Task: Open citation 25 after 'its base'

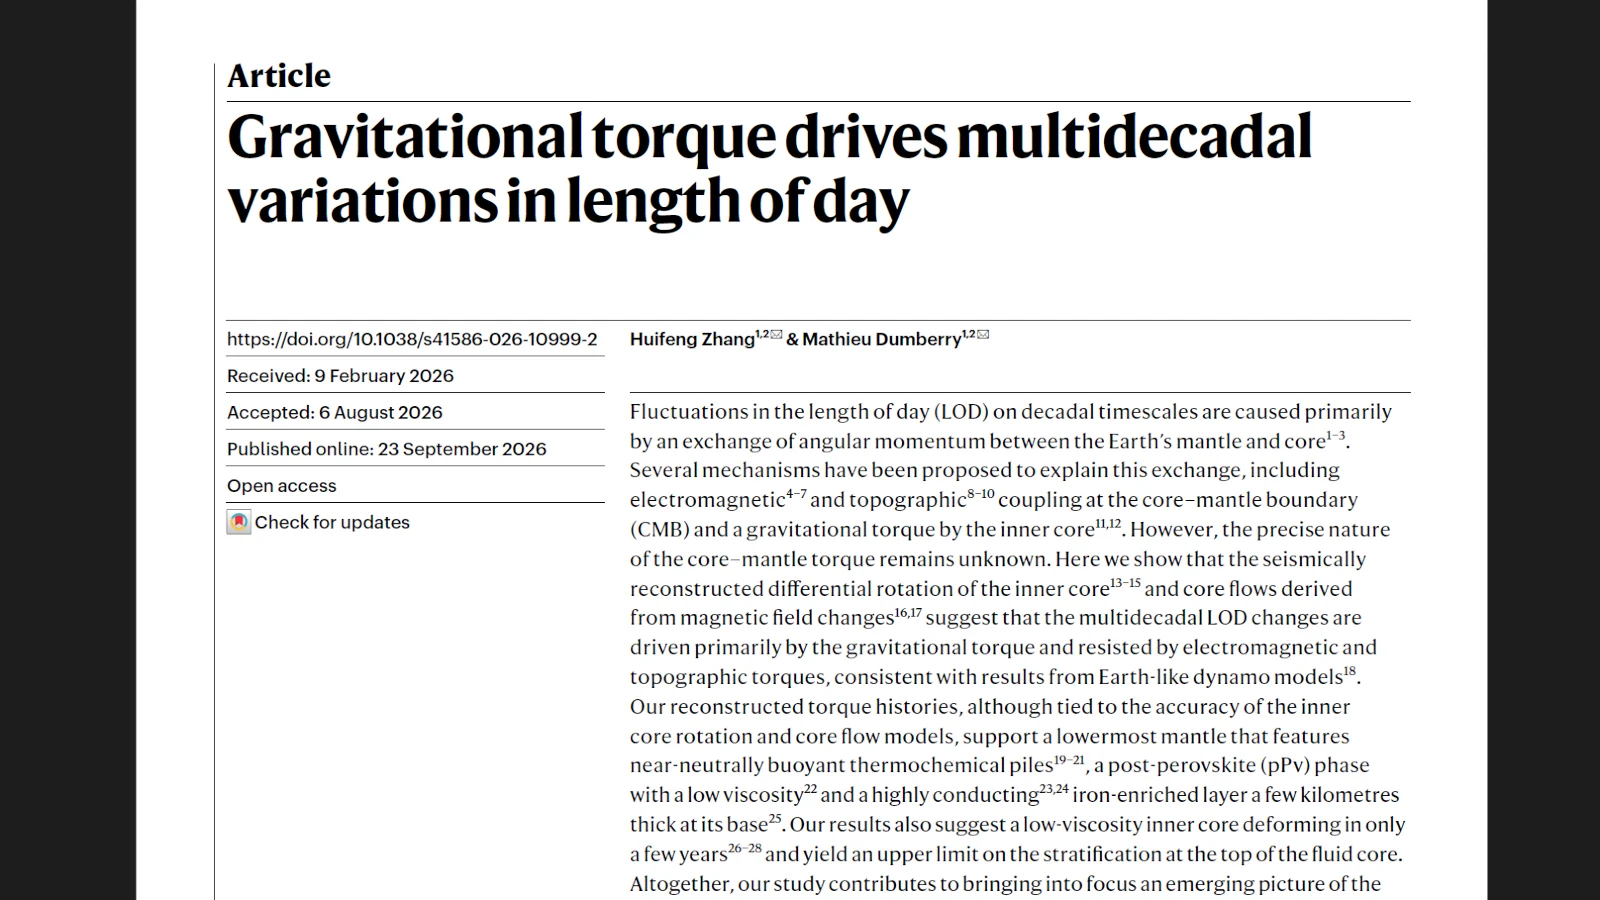Action: (775, 818)
